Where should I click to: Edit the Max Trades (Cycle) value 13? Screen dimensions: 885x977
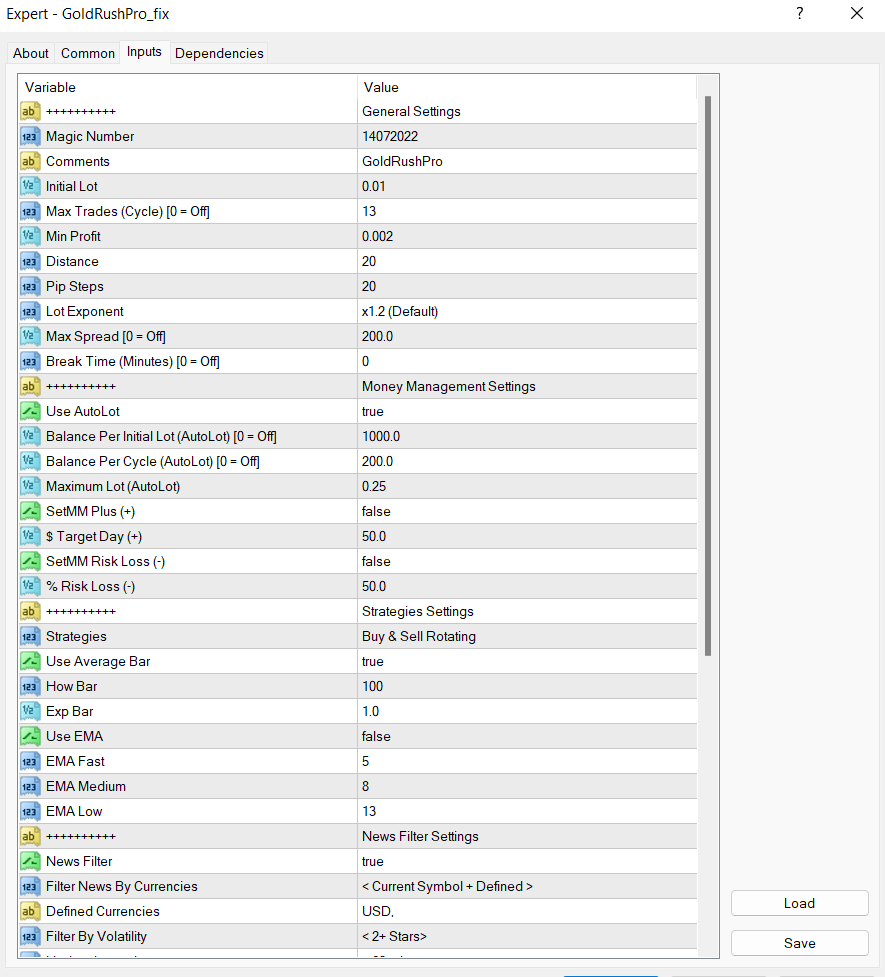pos(527,211)
